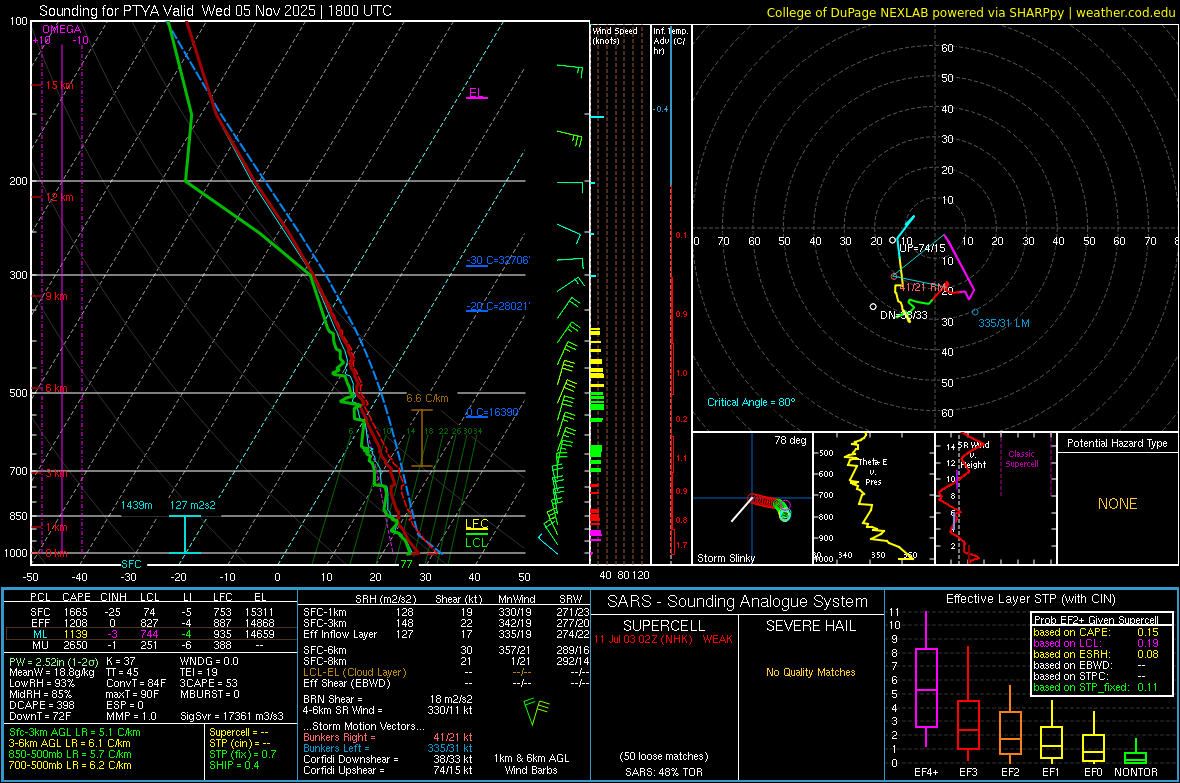This screenshot has height=783, width=1180.
Task: Click the '335/31 LM' hodograph label
Action: click(x=1004, y=323)
